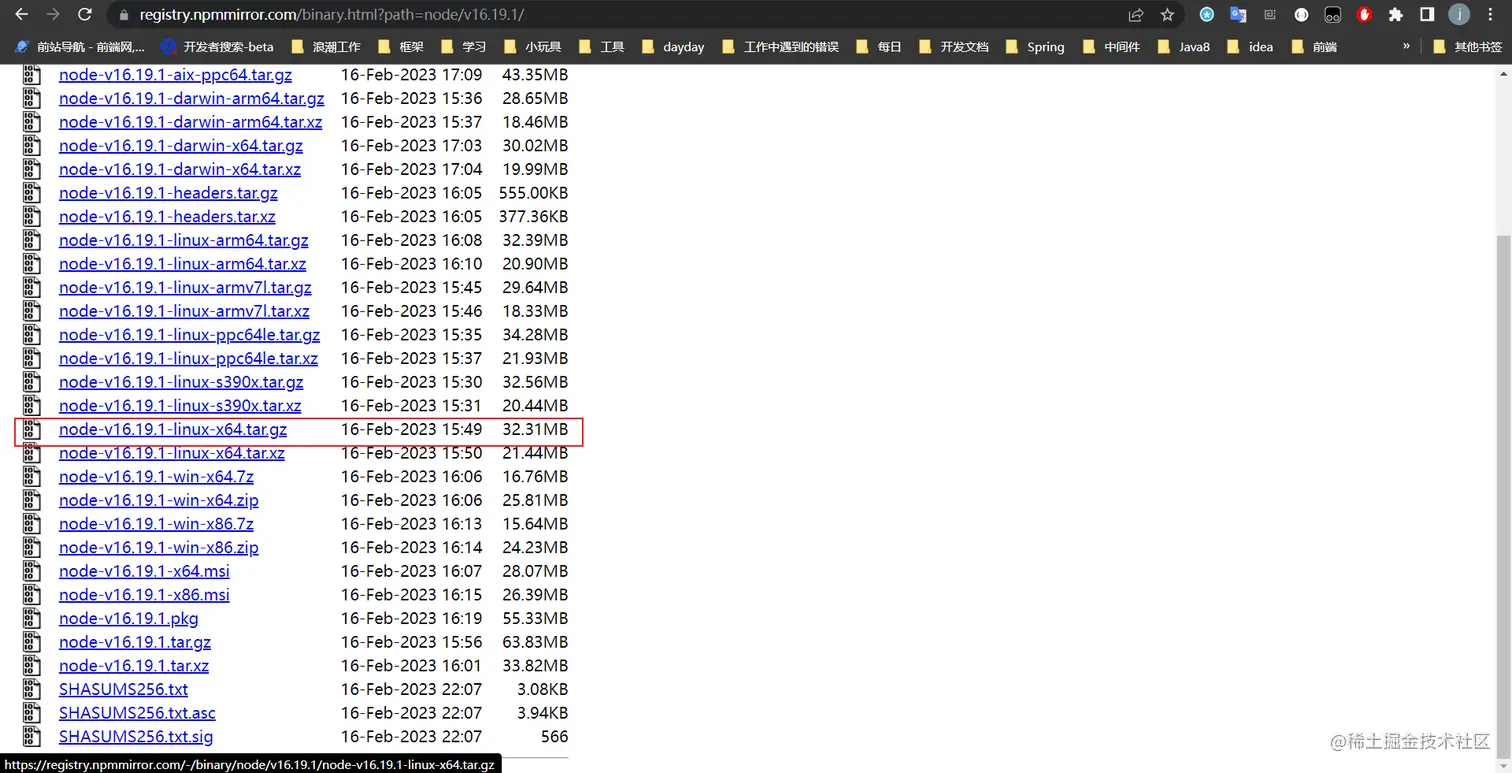Toggle the browser side panel

pos(1427,15)
